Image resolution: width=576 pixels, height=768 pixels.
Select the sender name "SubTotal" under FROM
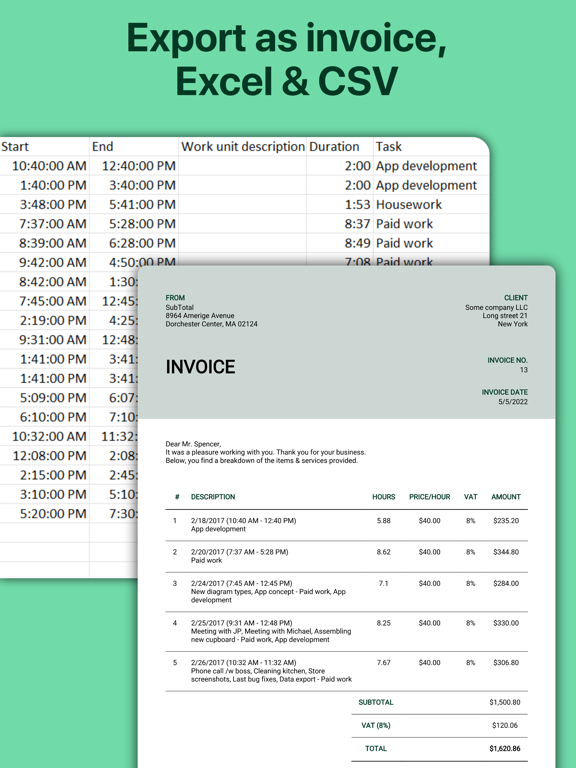[180, 308]
